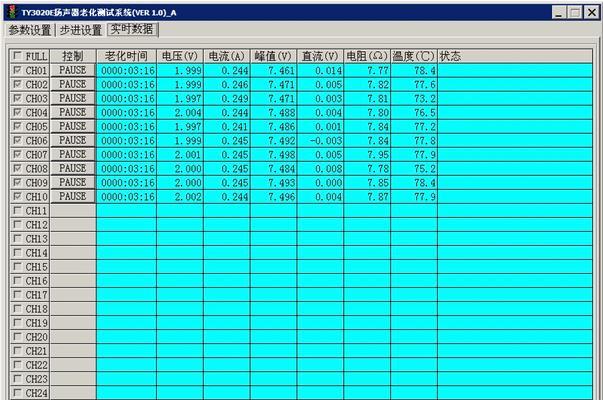Screen dimensions: 603x400
Task: Close the TY3020E window
Action: point(591,12)
